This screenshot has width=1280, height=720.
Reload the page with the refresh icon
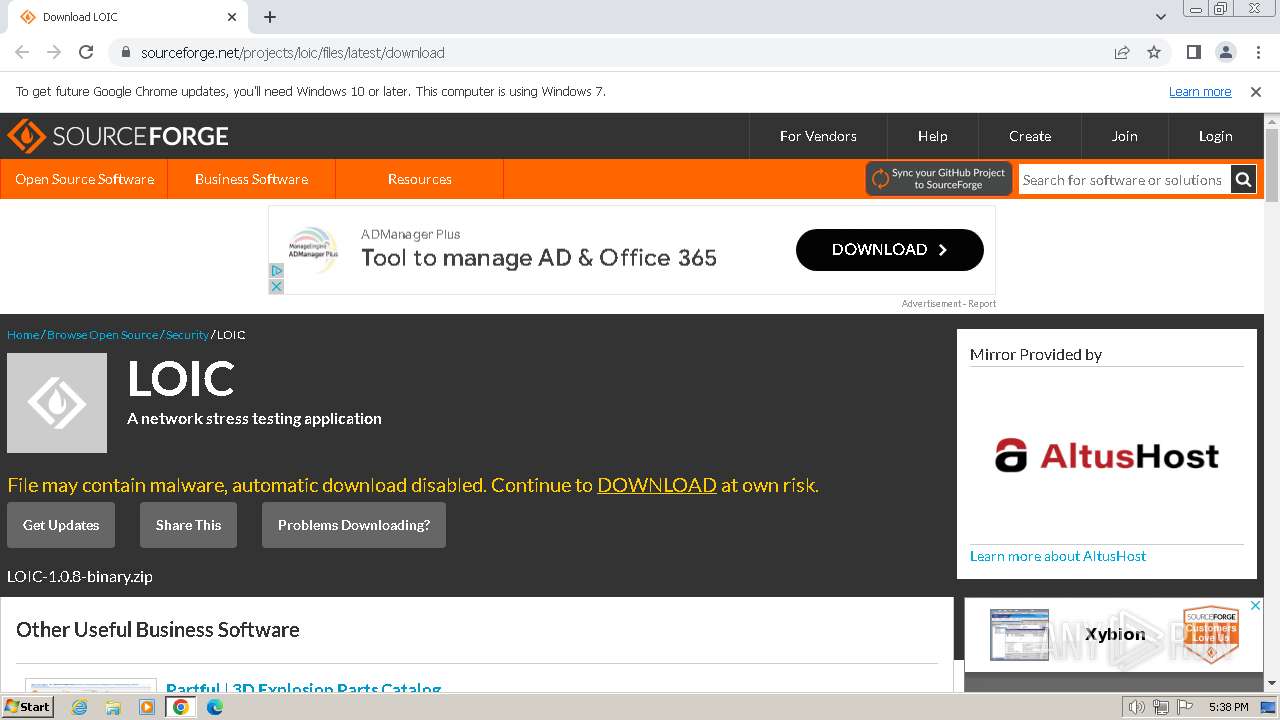click(x=86, y=52)
